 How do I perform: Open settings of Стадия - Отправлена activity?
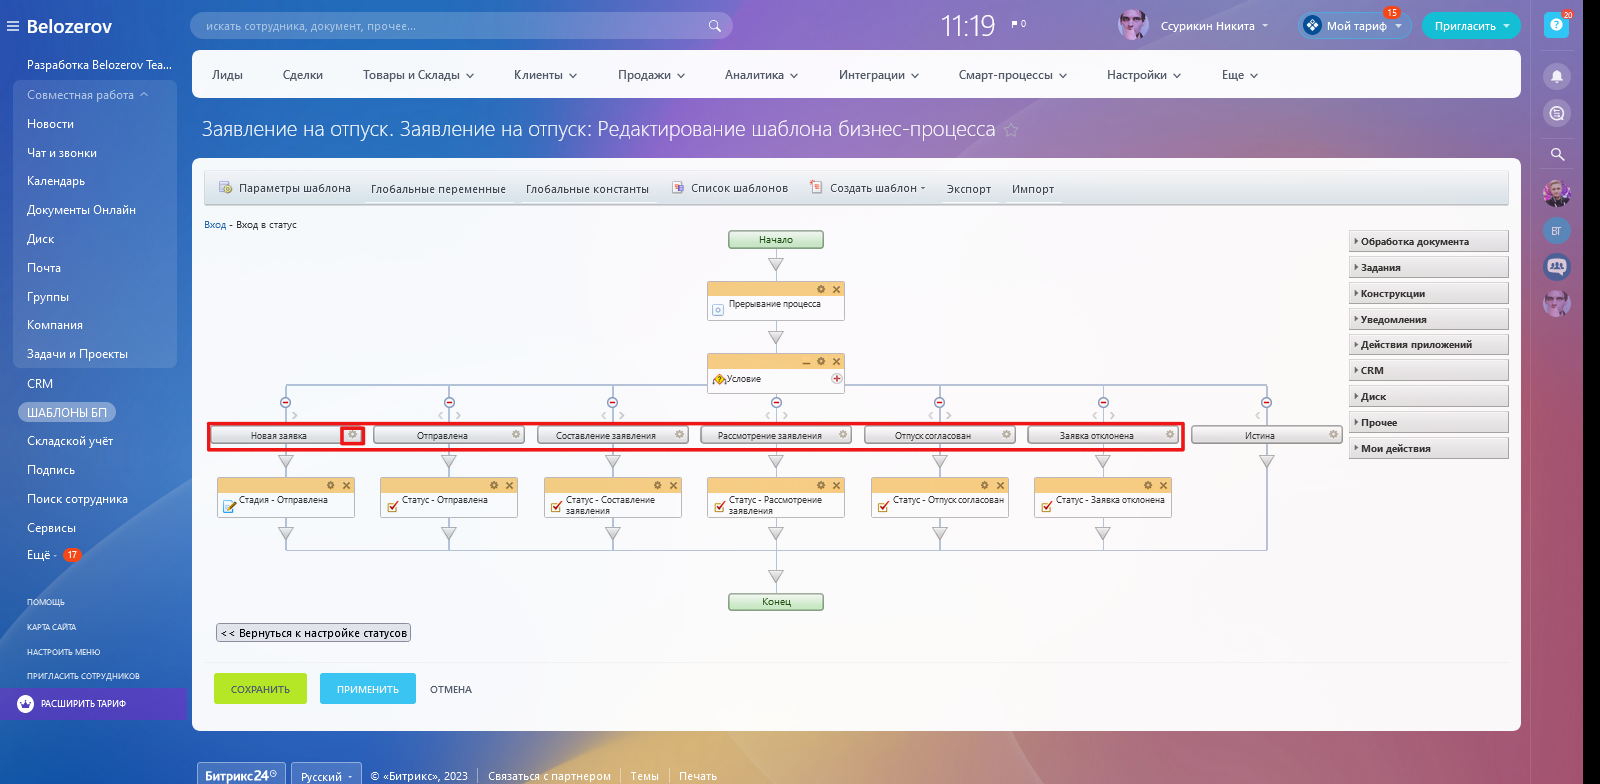coord(331,486)
